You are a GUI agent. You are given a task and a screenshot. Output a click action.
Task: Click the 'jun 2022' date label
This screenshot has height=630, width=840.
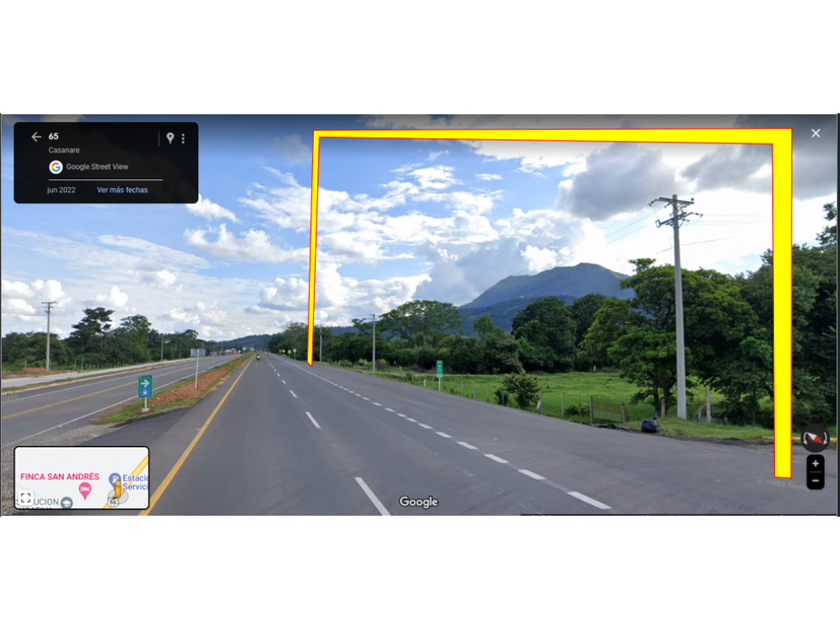coord(61,190)
